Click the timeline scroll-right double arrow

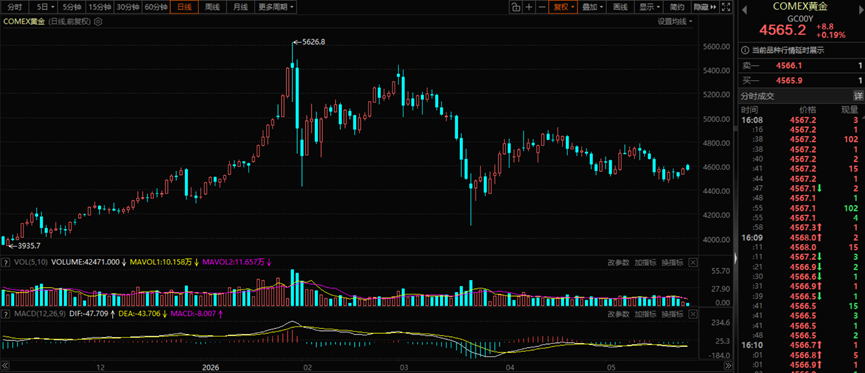[x=728, y=366]
